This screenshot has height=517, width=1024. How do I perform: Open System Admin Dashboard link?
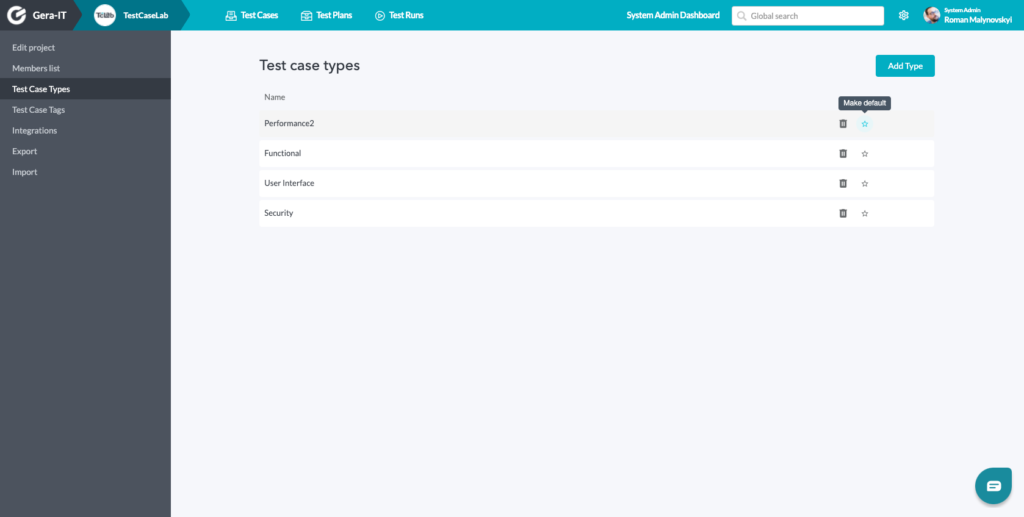[x=673, y=15]
